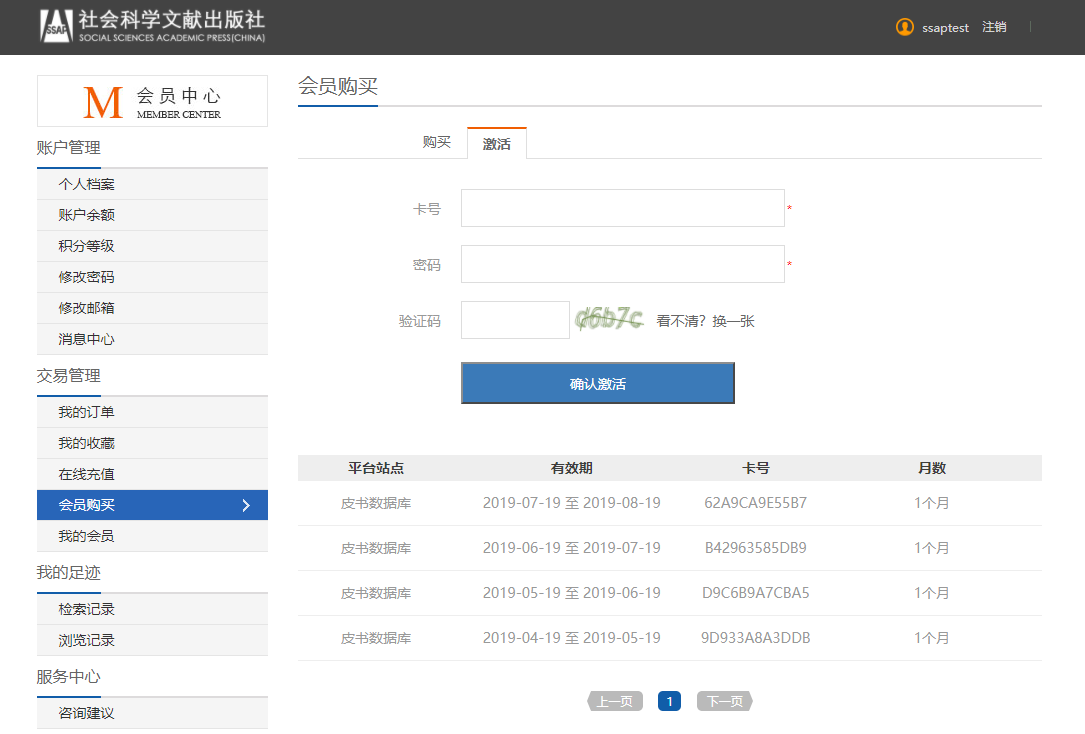Click 看不清？换一张 to refresh the captcha

click(x=705, y=321)
